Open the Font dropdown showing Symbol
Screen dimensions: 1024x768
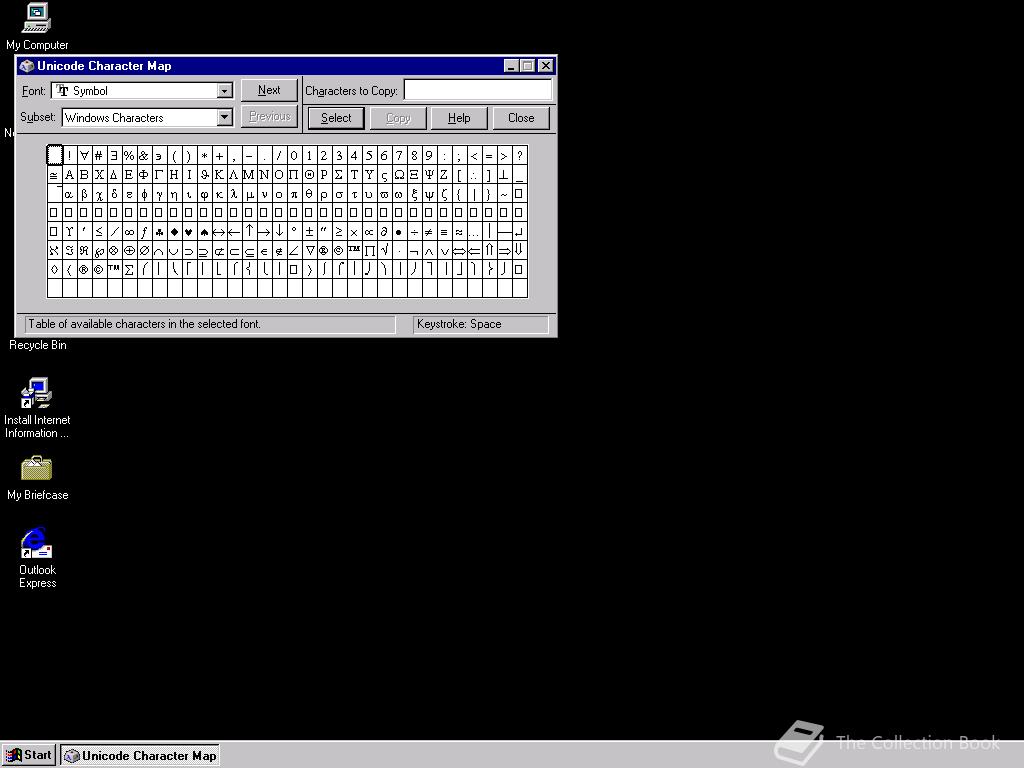tap(225, 90)
